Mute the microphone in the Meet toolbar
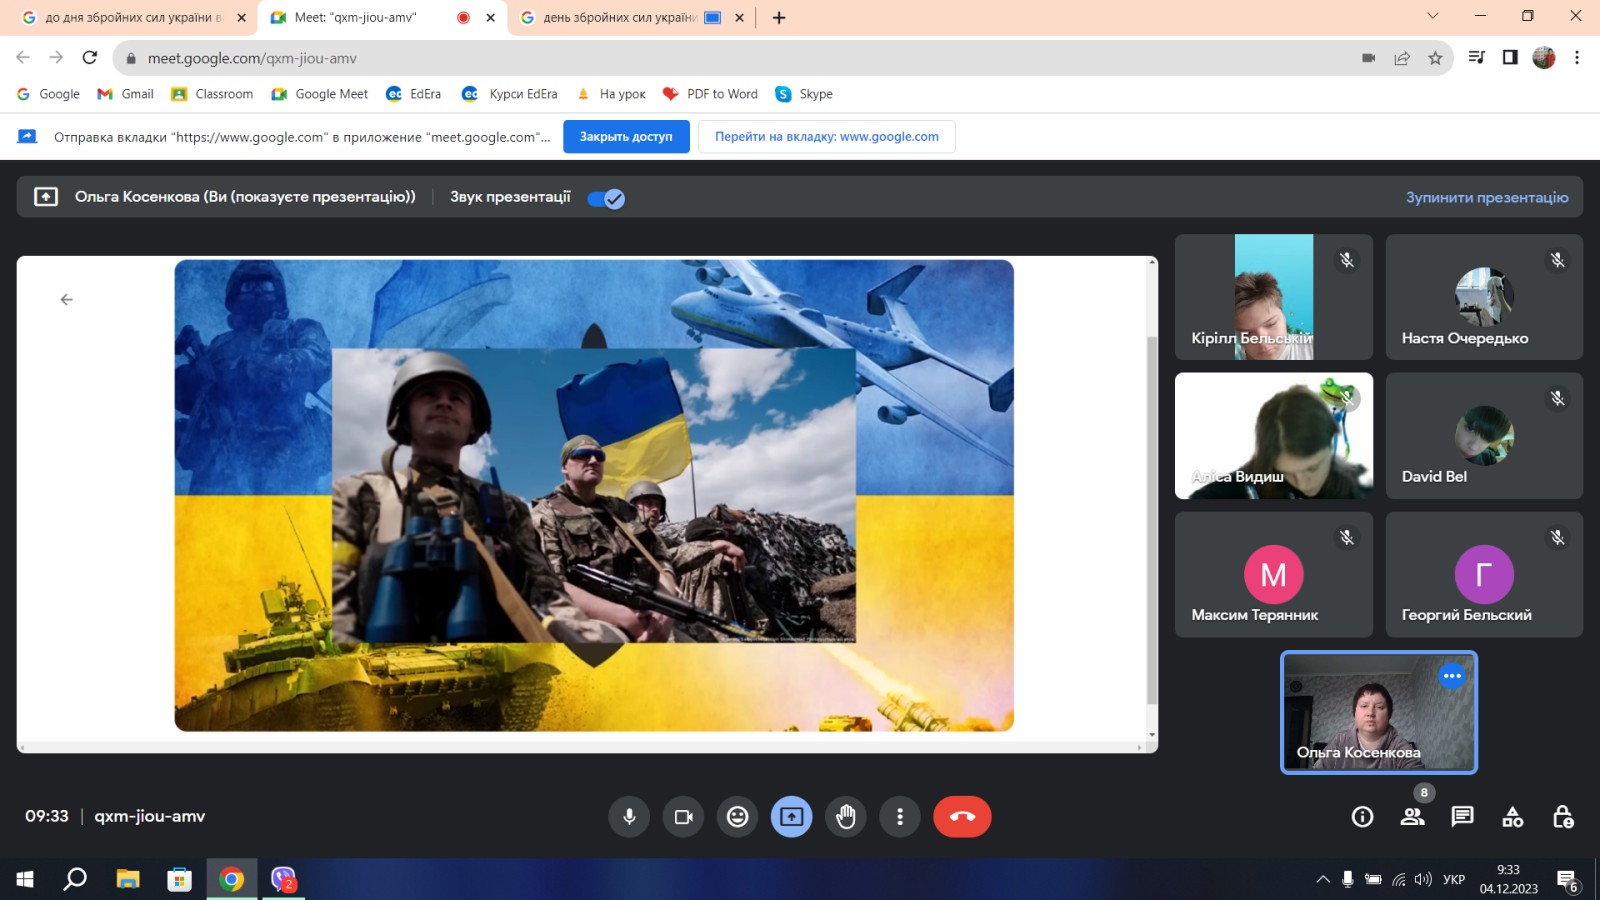Screen dimensions: 1600x900 click(x=629, y=817)
